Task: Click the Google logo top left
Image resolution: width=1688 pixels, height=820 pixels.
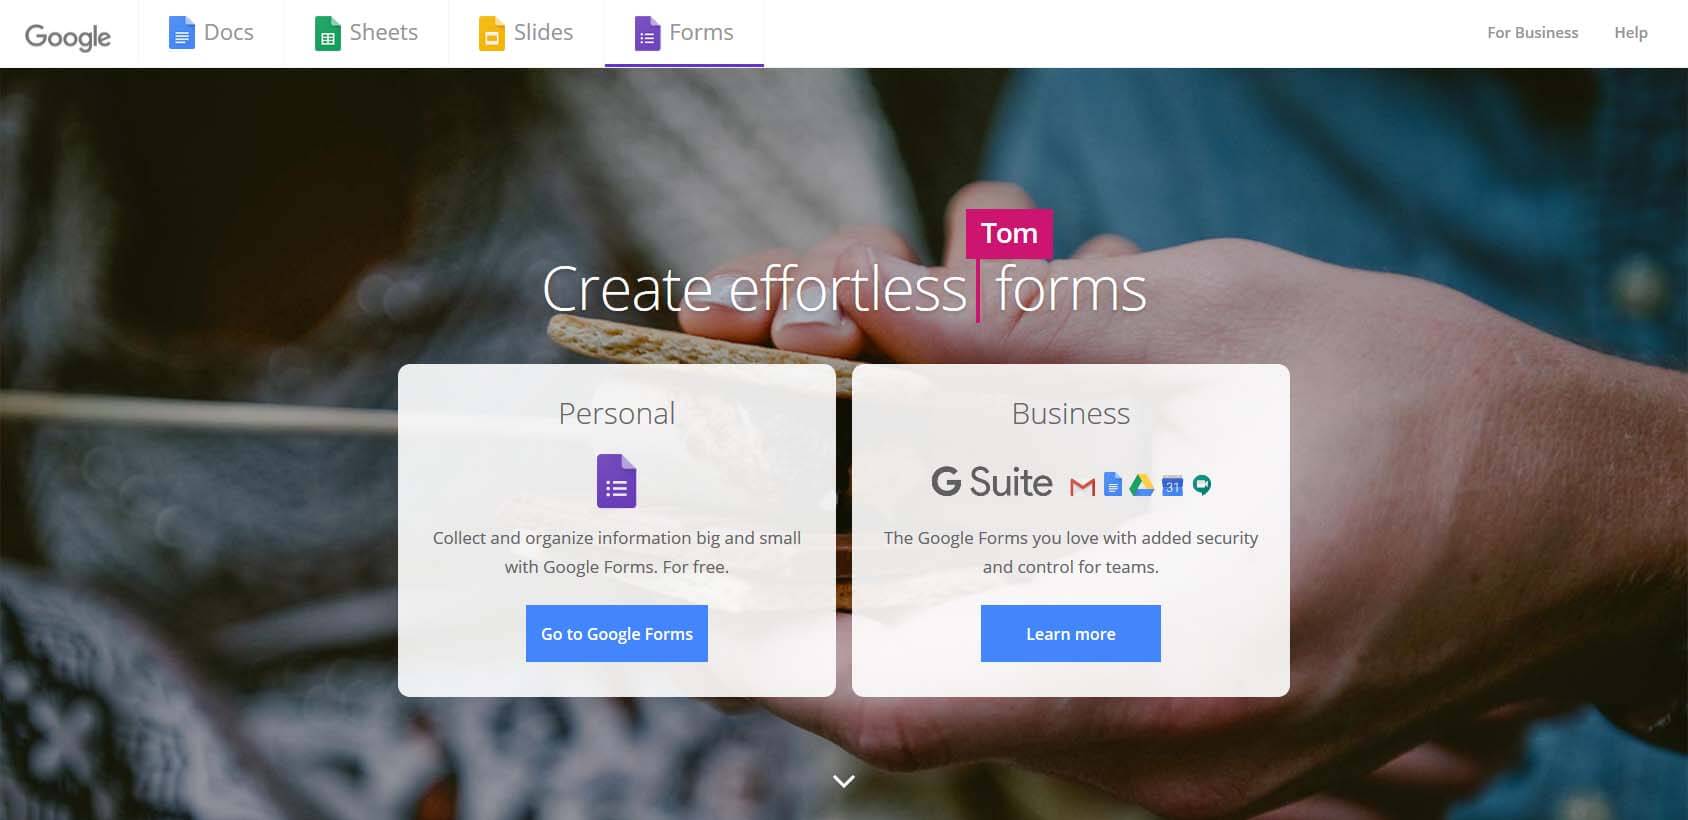Action: (66, 36)
